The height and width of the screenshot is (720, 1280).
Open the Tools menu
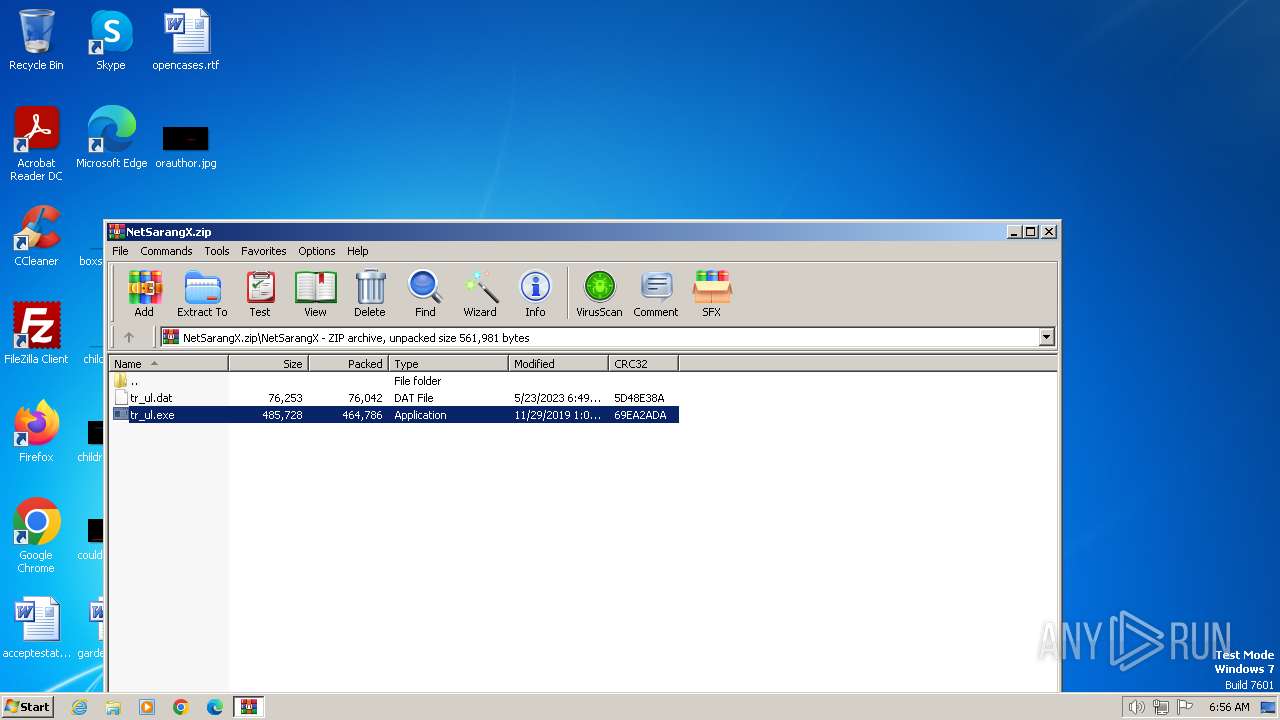click(x=217, y=251)
